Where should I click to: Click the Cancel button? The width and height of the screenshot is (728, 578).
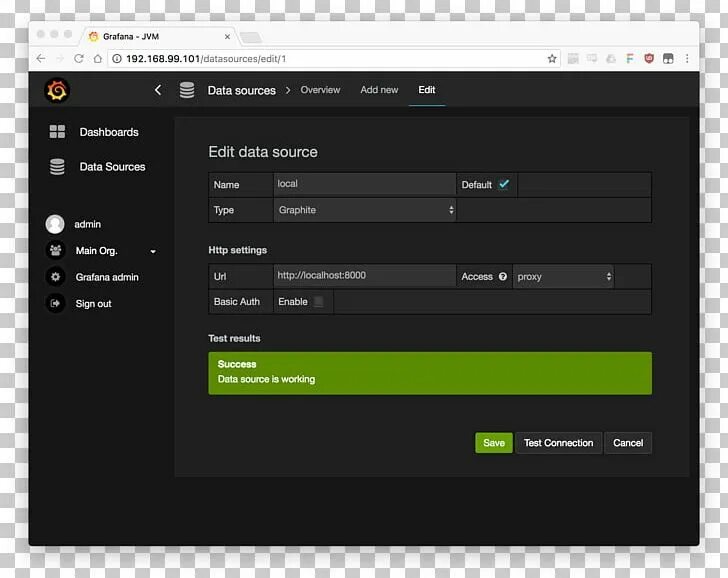click(628, 443)
